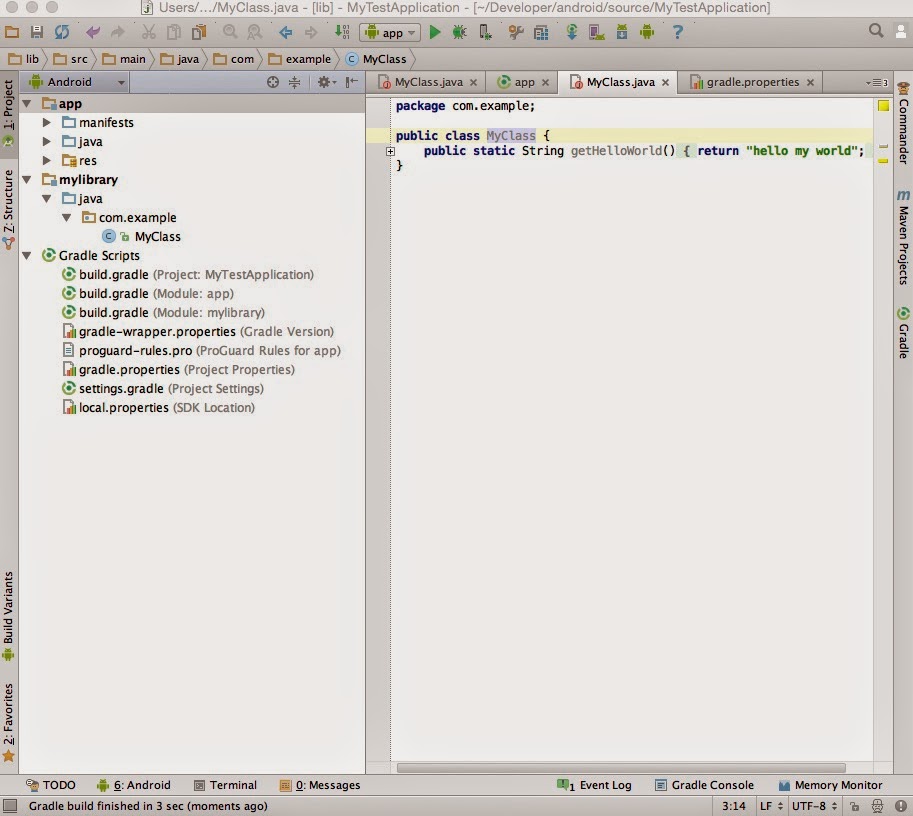This screenshot has width=913, height=816.
Task: Change line separator via LF selector
Action: [x=771, y=806]
